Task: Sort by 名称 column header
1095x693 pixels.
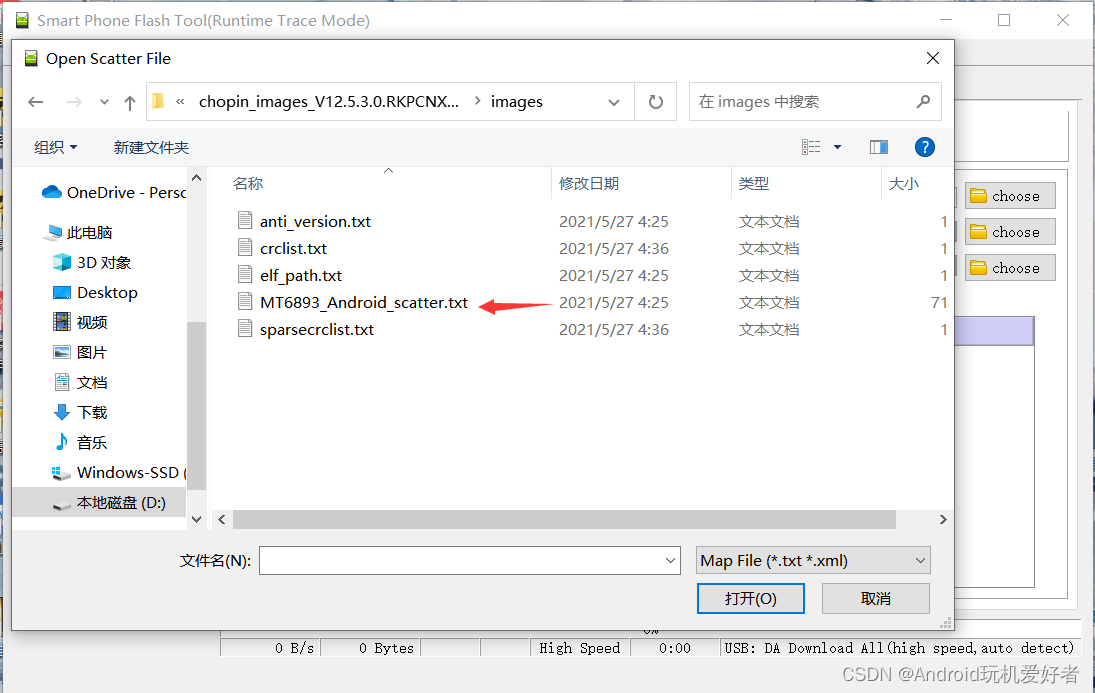Action: coord(248,184)
